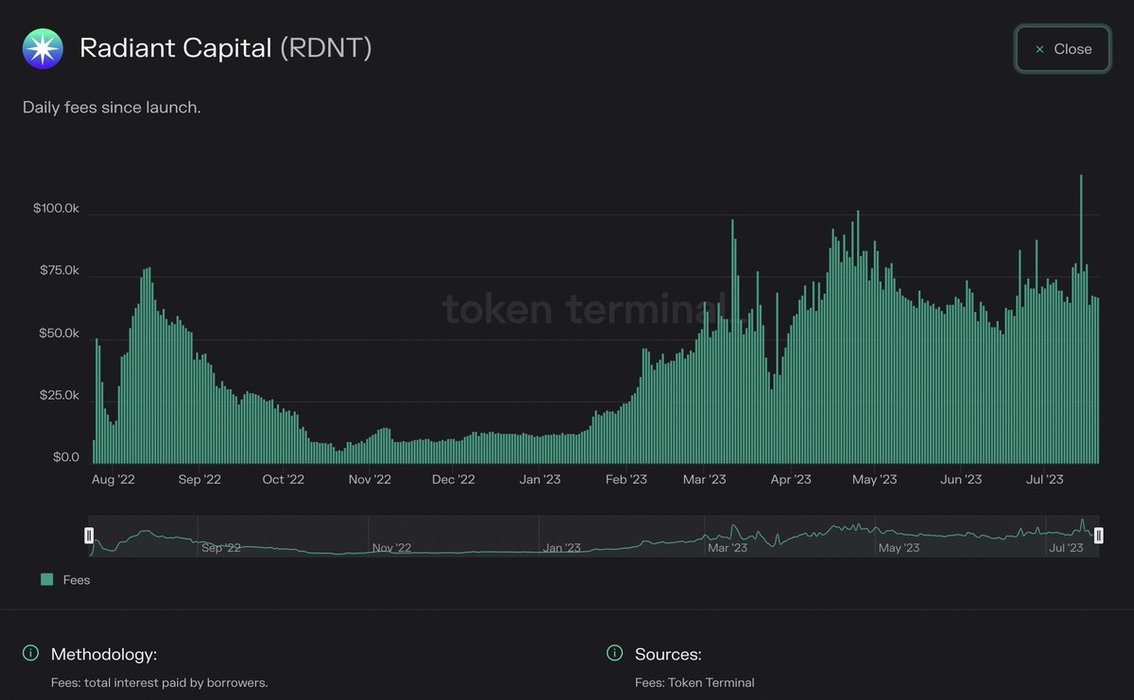Click the Methodology info icon

(30, 653)
